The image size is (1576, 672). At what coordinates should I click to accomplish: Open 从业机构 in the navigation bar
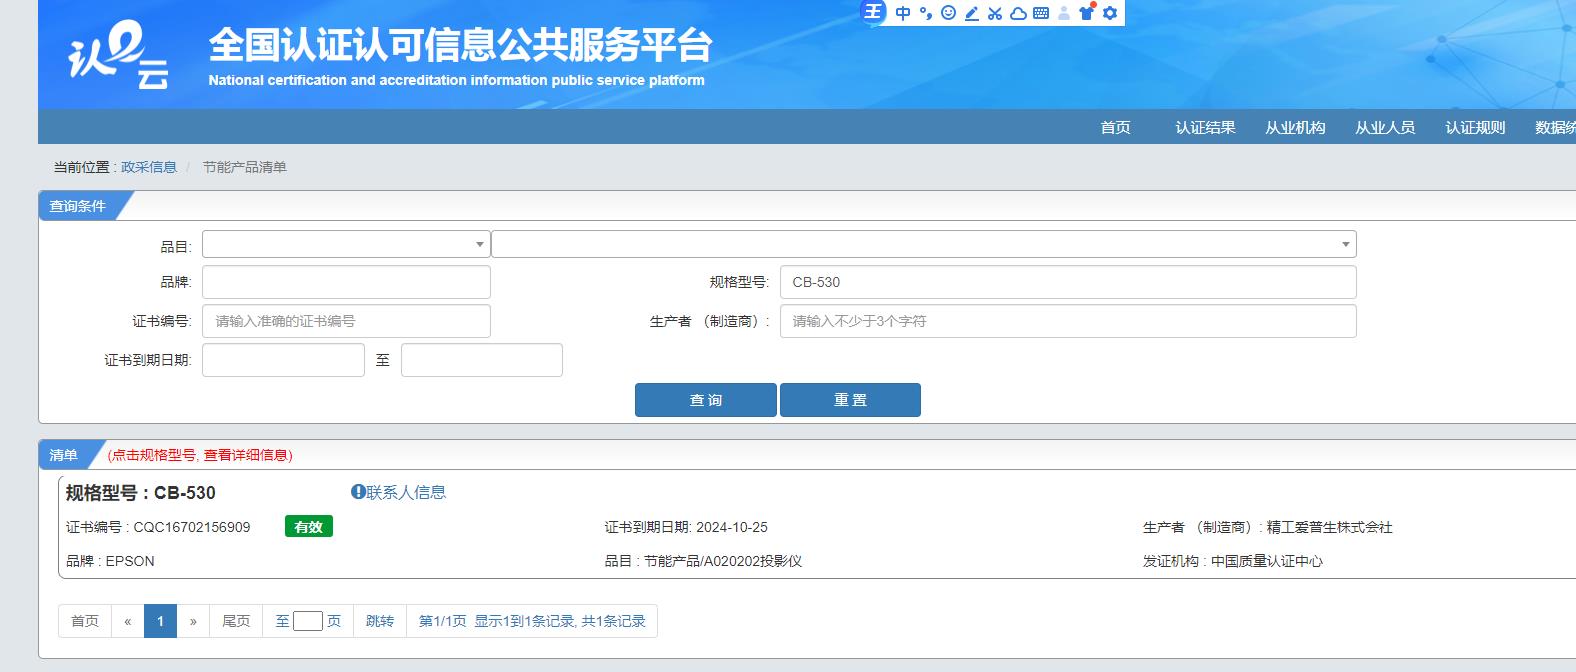(x=1295, y=127)
